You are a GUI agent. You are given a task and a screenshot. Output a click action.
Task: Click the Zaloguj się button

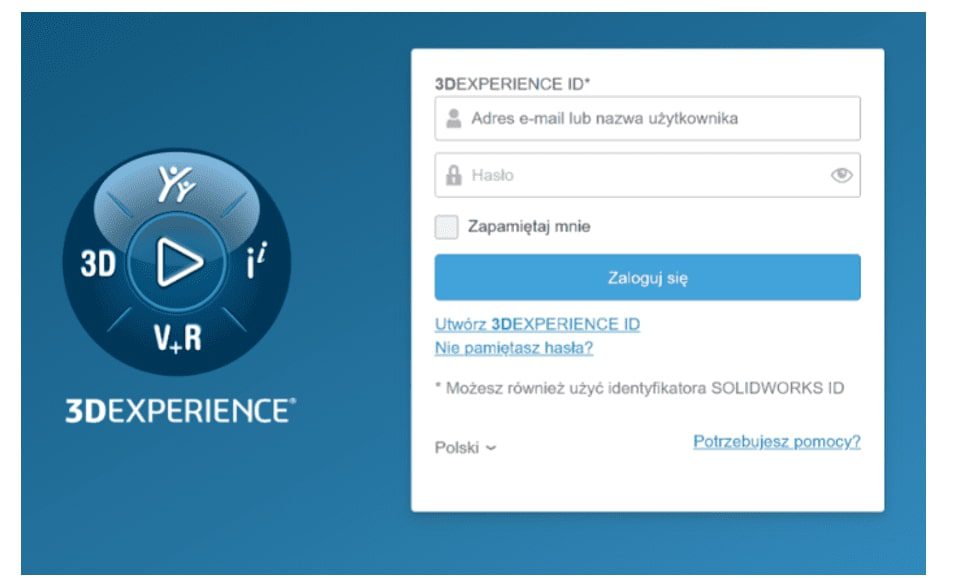647,278
